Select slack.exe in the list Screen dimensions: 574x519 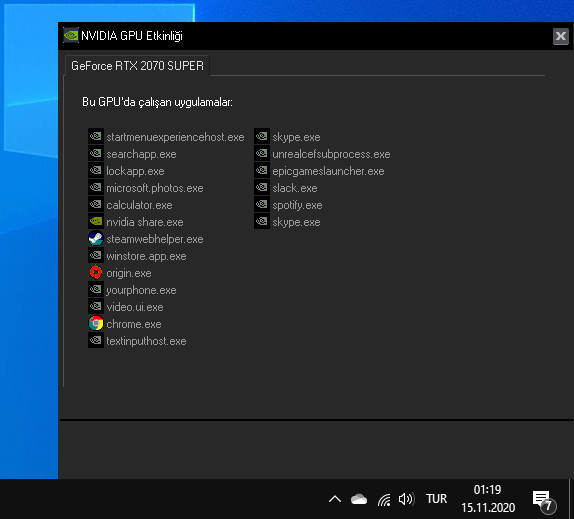coord(295,188)
